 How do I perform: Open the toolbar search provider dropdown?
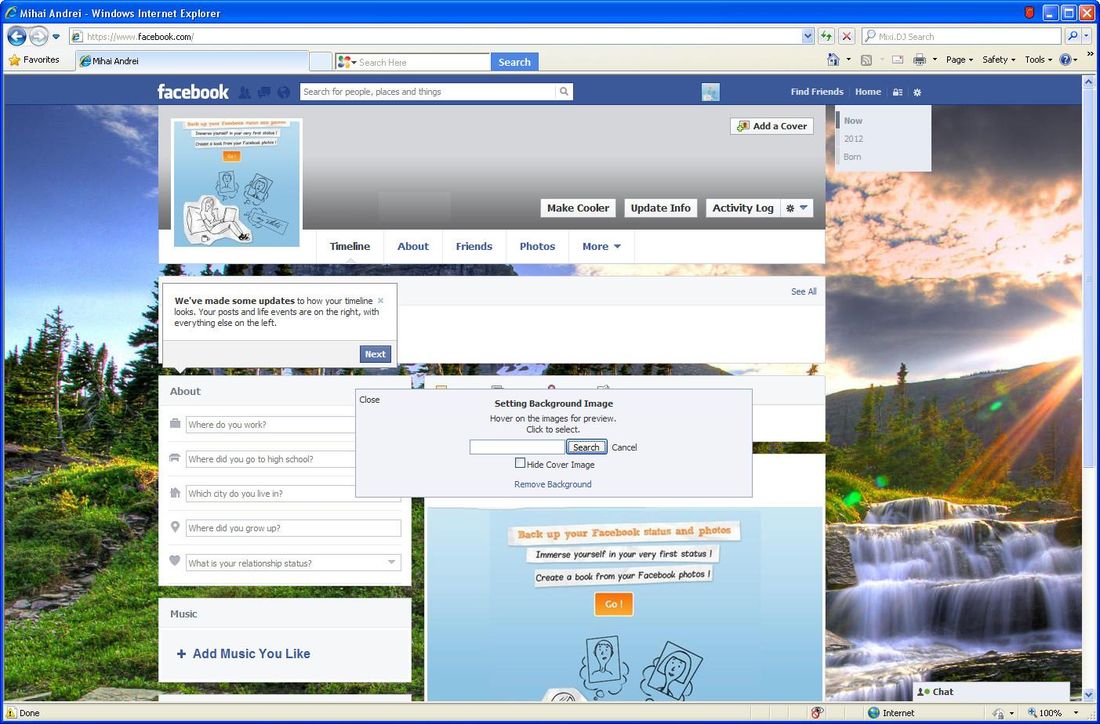347,62
